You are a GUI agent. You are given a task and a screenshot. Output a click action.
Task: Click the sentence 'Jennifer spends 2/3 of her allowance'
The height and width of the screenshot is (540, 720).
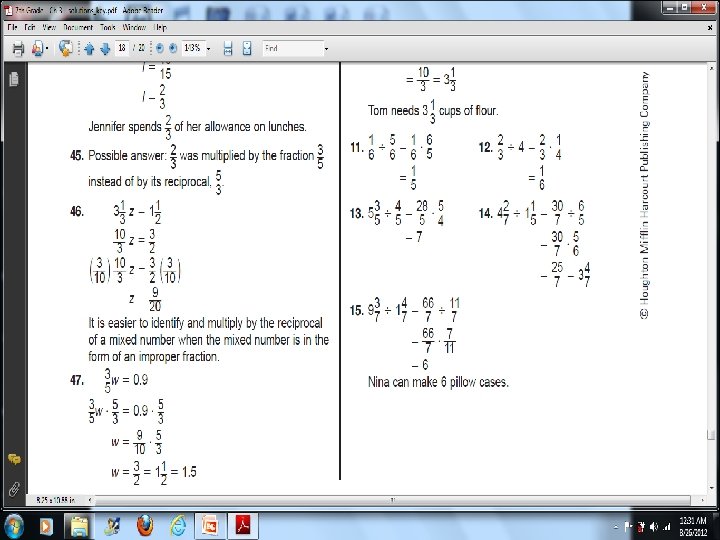[x=197, y=127]
